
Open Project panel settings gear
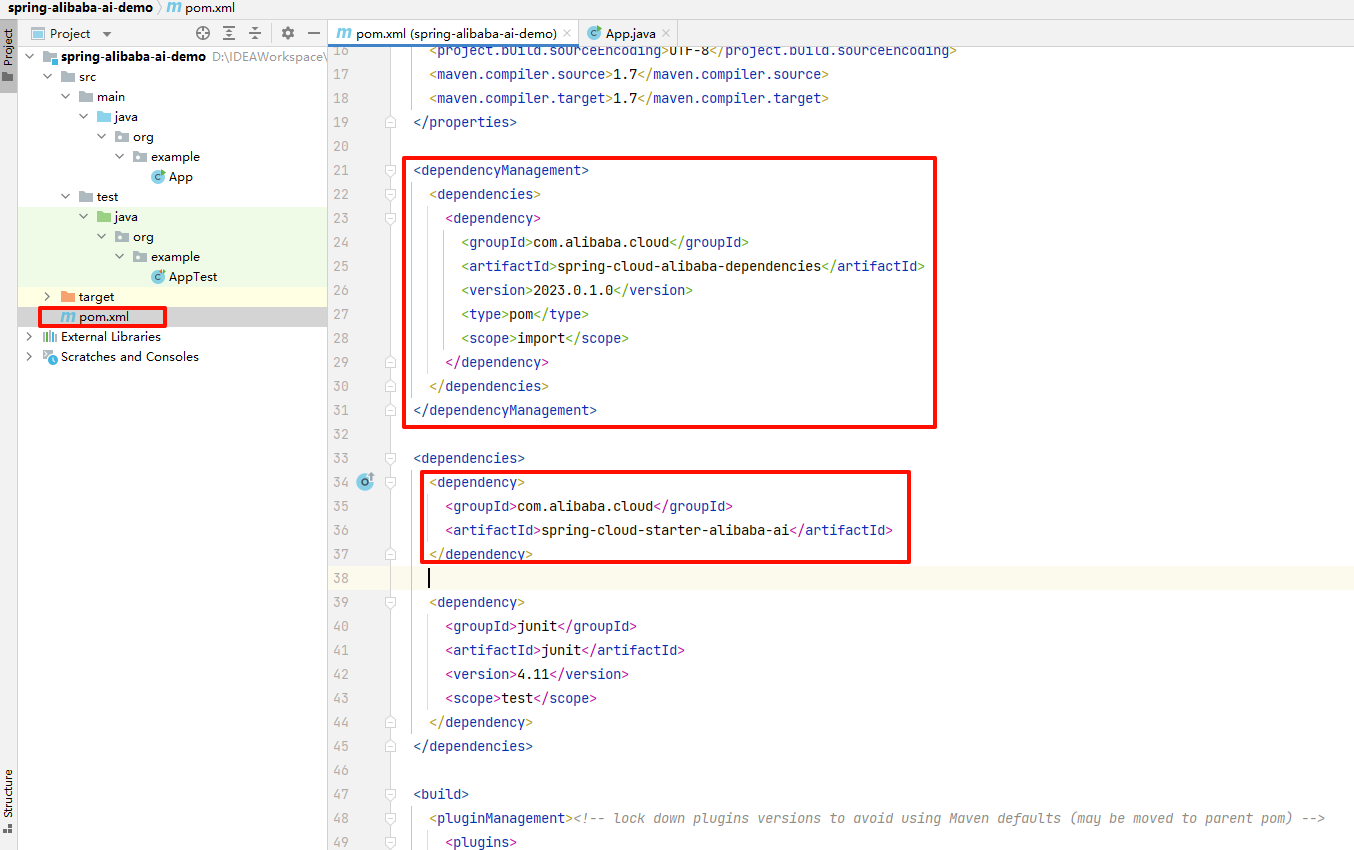click(x=288, y=33)
